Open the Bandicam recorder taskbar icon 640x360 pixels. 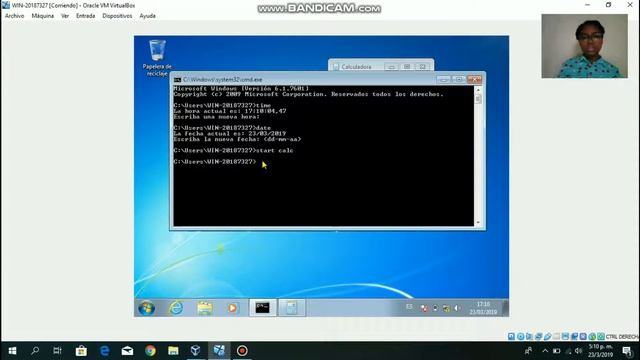pyautogui.click(x=242, y=351)
